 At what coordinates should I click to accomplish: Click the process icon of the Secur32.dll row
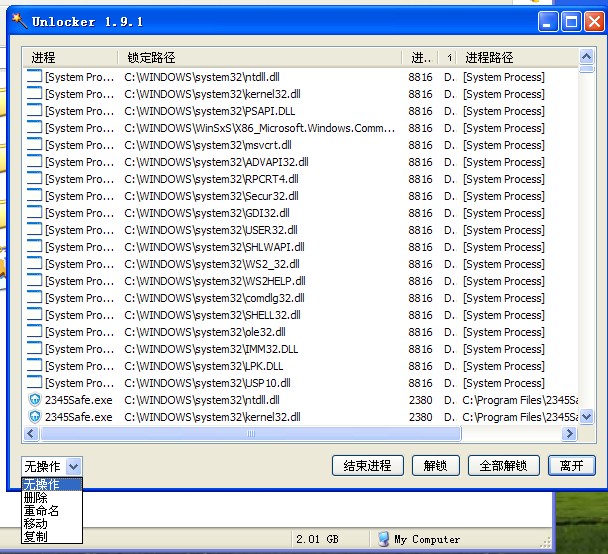point(34,195)
